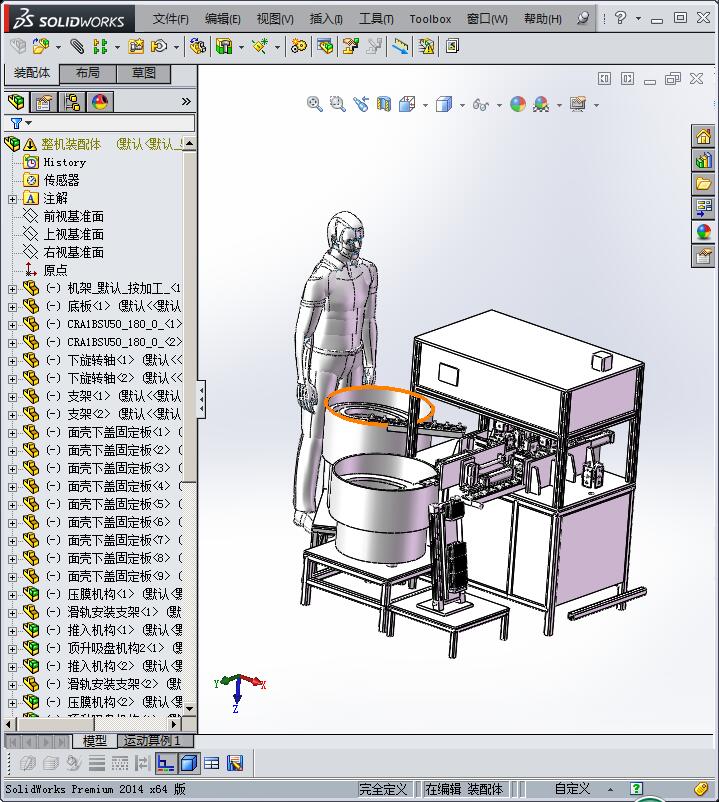This screenshot has height=802, width=719.
Task: Expand the 注解 tree node
Action: point(12,199)
